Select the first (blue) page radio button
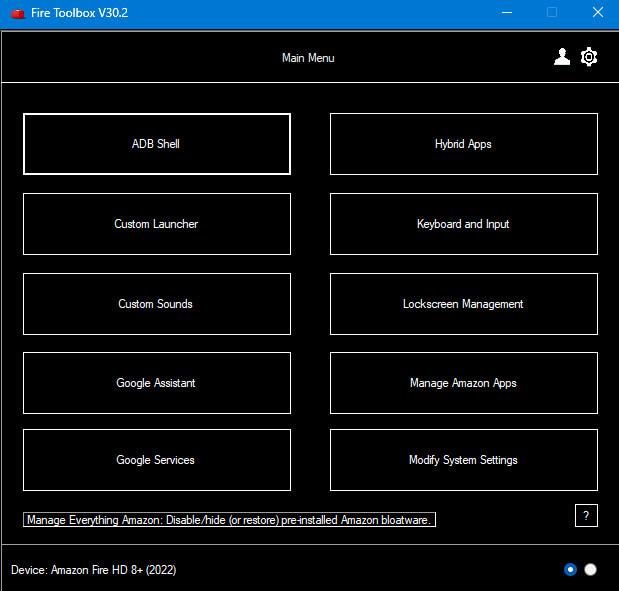Viewport: 619px width, 591px height. click(570, 569)
